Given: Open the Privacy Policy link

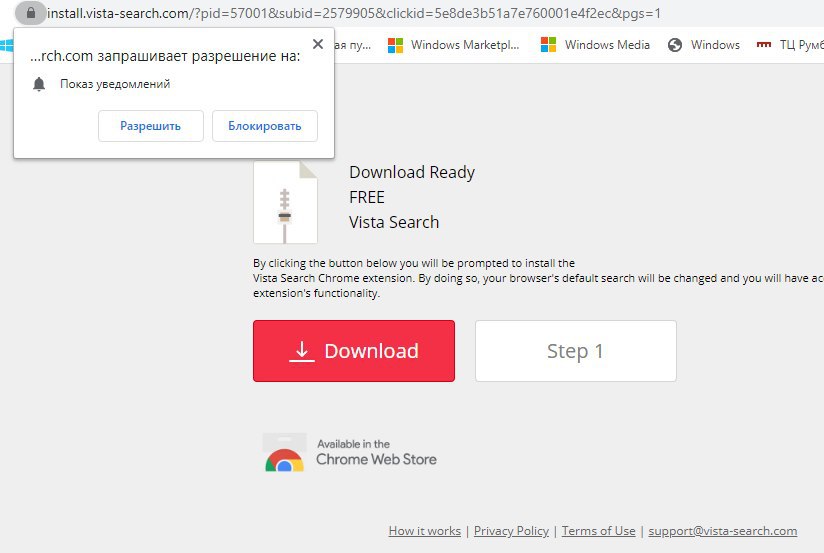Looking at the screenshot, I should point(511,531).
